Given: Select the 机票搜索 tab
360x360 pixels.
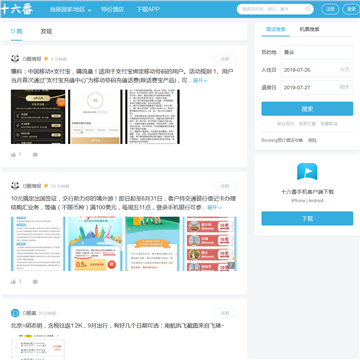Looking at the screenshot, I should click(309, 29).
